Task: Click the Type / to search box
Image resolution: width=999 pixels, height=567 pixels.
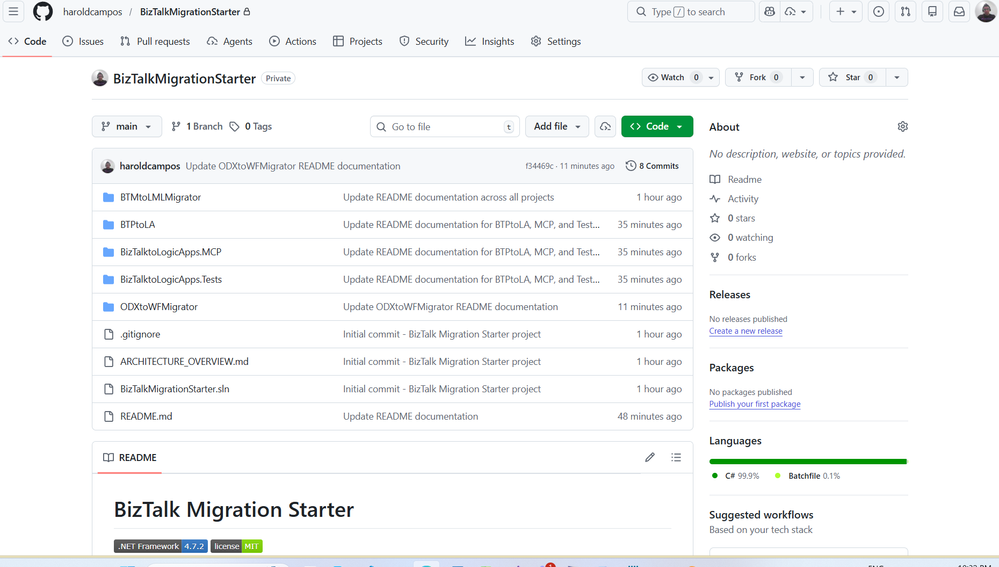Action: pyautogui.click(x=691, y=11)
